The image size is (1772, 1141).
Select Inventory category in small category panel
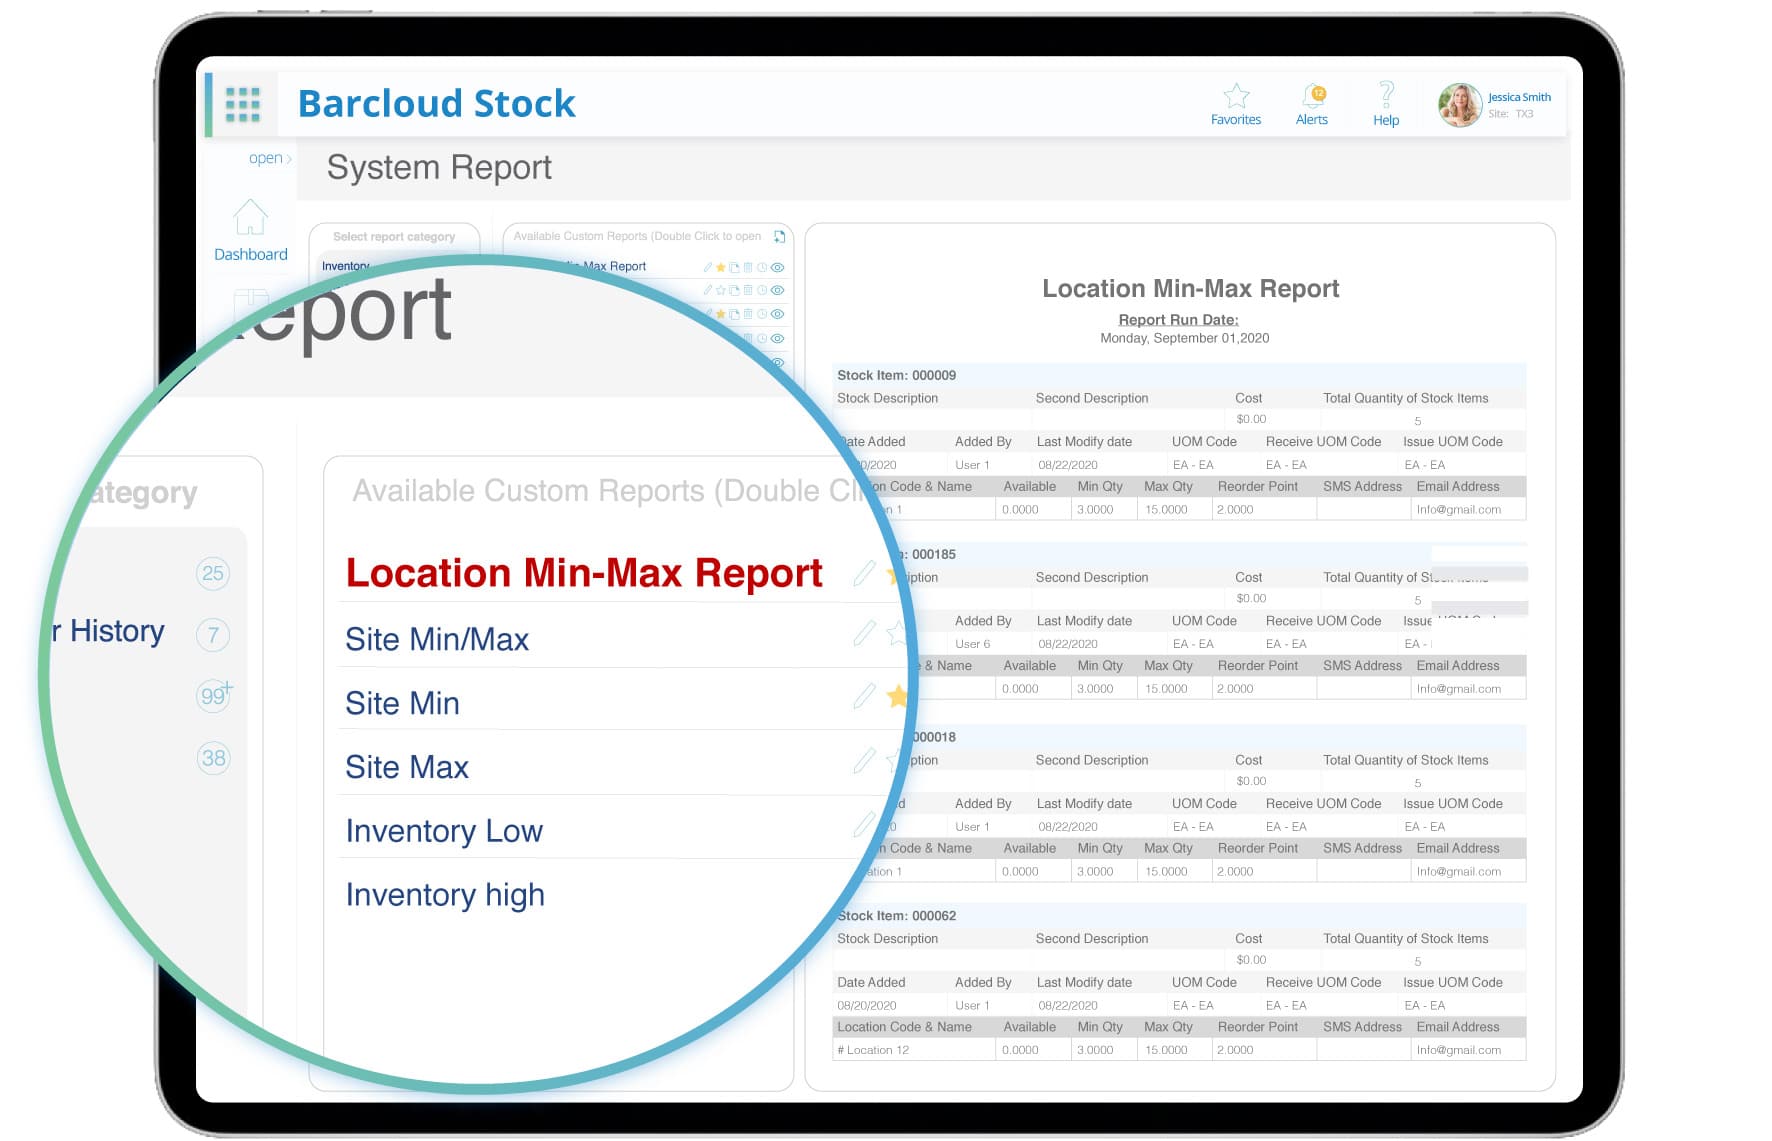(345, 266)
